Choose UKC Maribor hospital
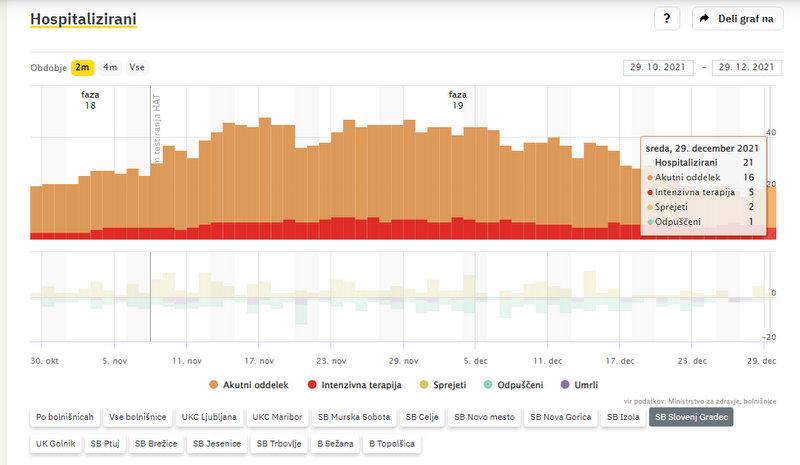Image resolution: width=800 pixels, height=465 pixels. (x=277, y=417)
